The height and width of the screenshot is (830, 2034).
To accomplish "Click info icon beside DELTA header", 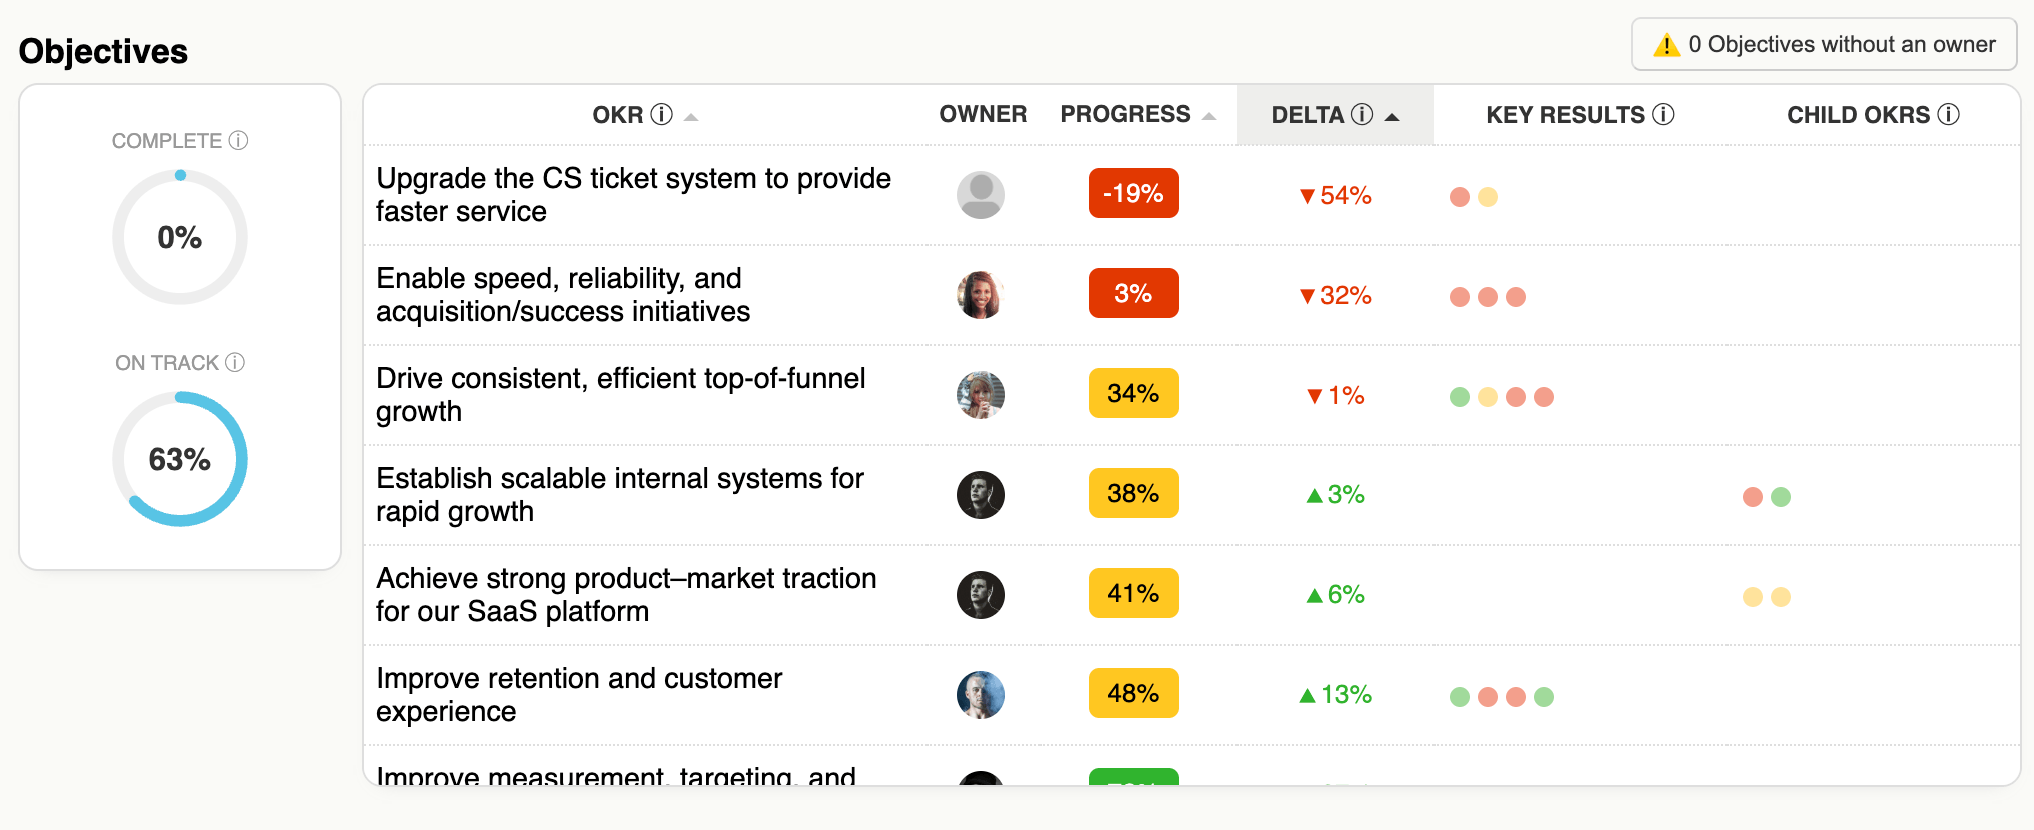I will (x=1362, y=114).
